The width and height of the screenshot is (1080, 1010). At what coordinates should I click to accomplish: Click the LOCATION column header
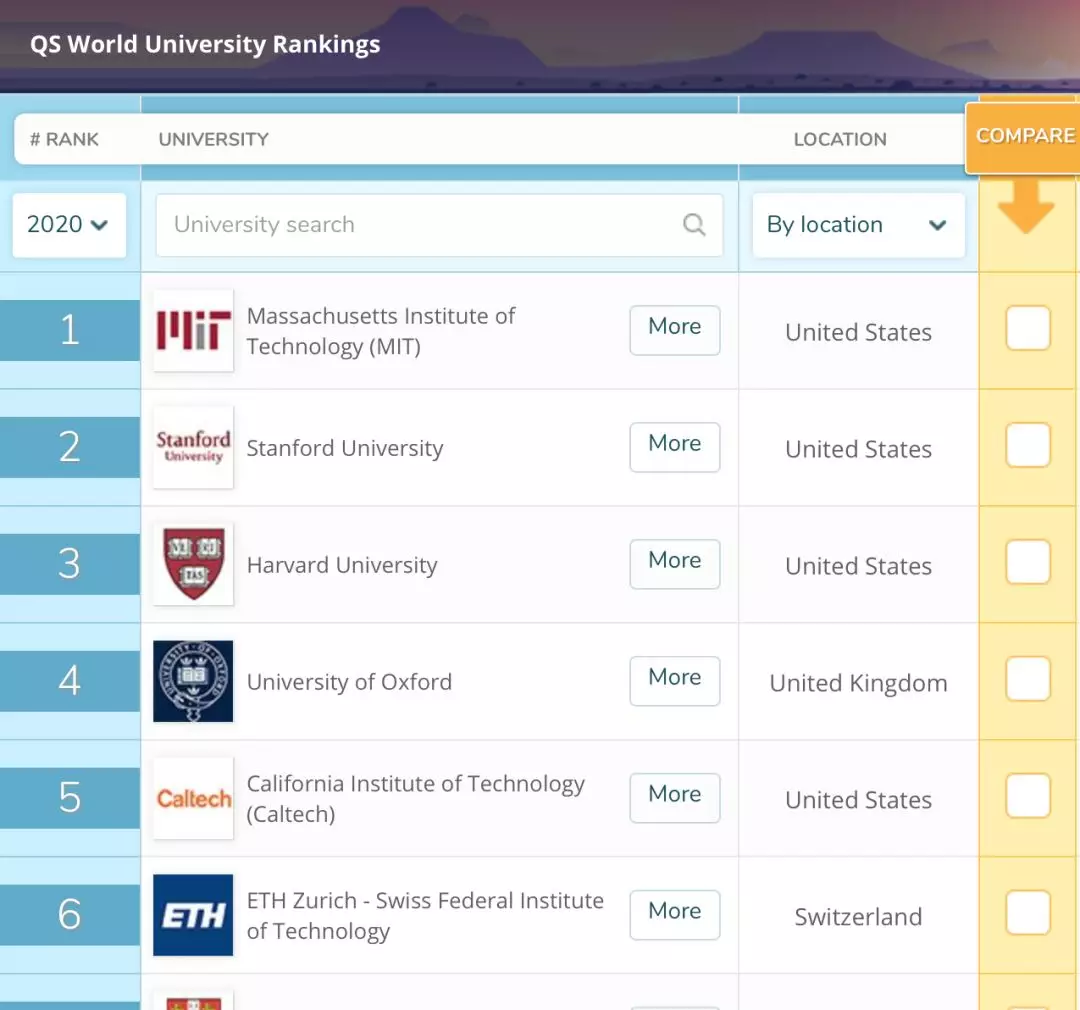[840, 139]
